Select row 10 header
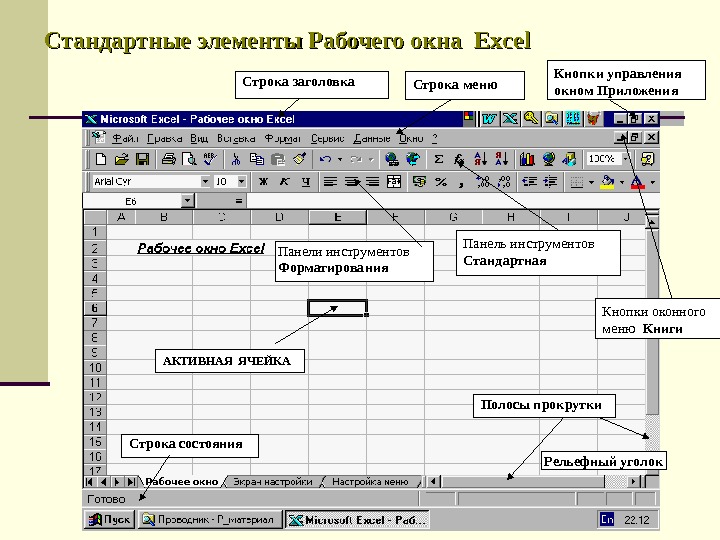 95,368
